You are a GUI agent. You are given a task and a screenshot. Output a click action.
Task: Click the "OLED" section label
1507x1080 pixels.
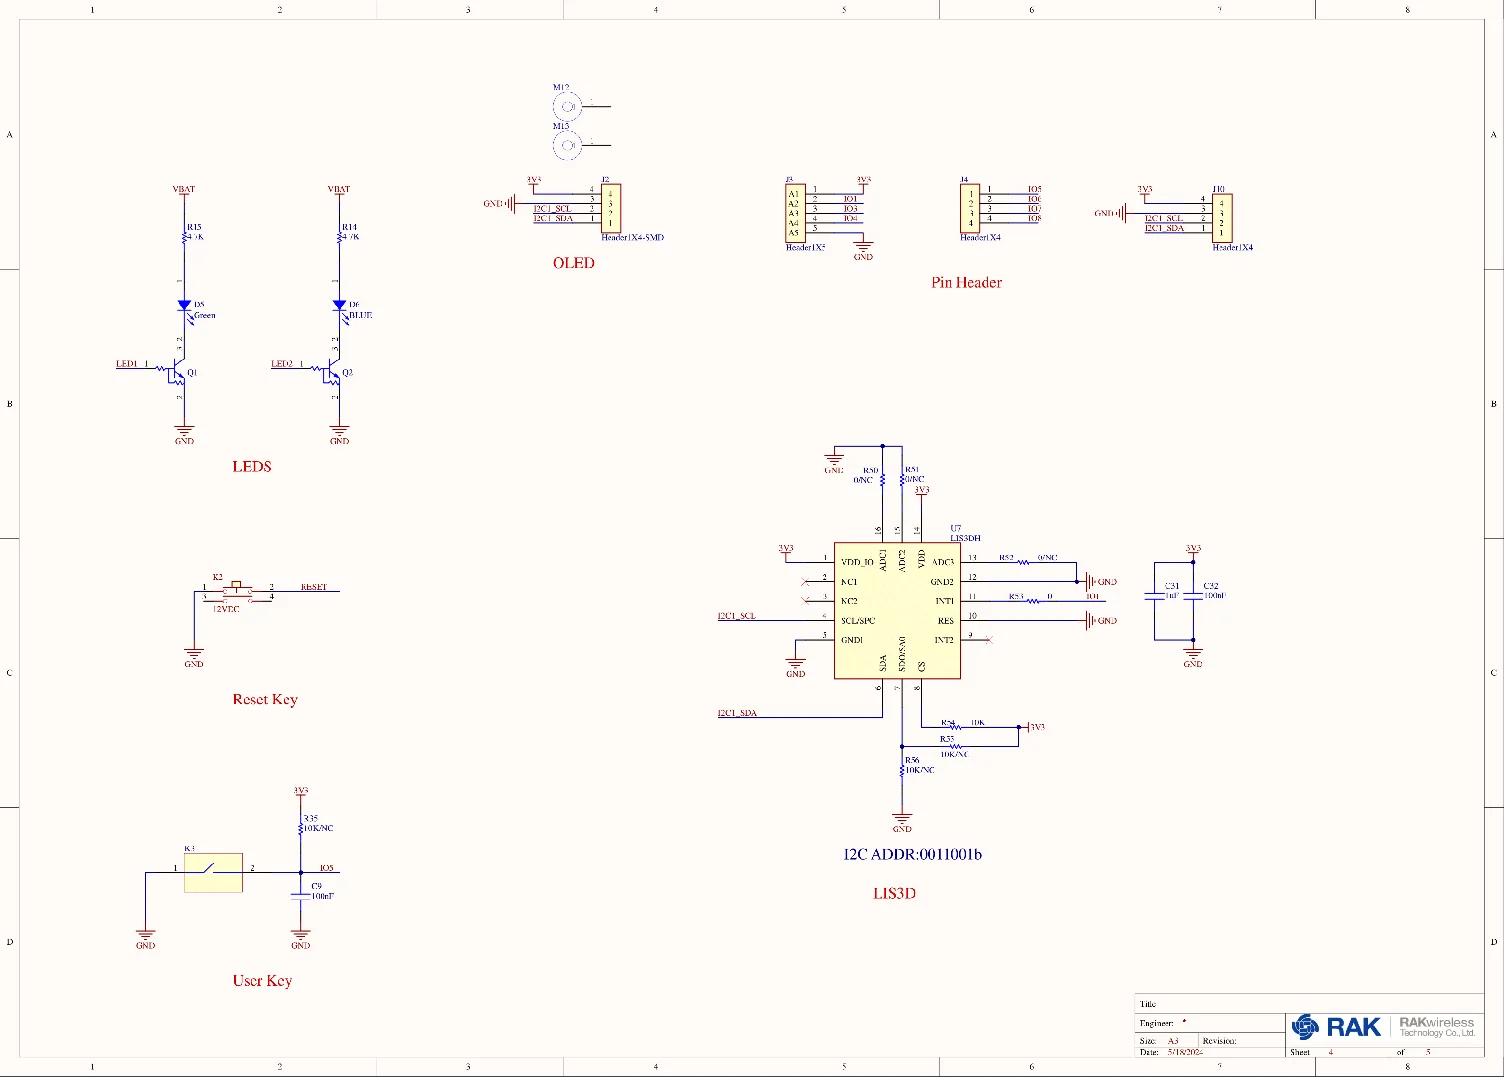(574, 263)
